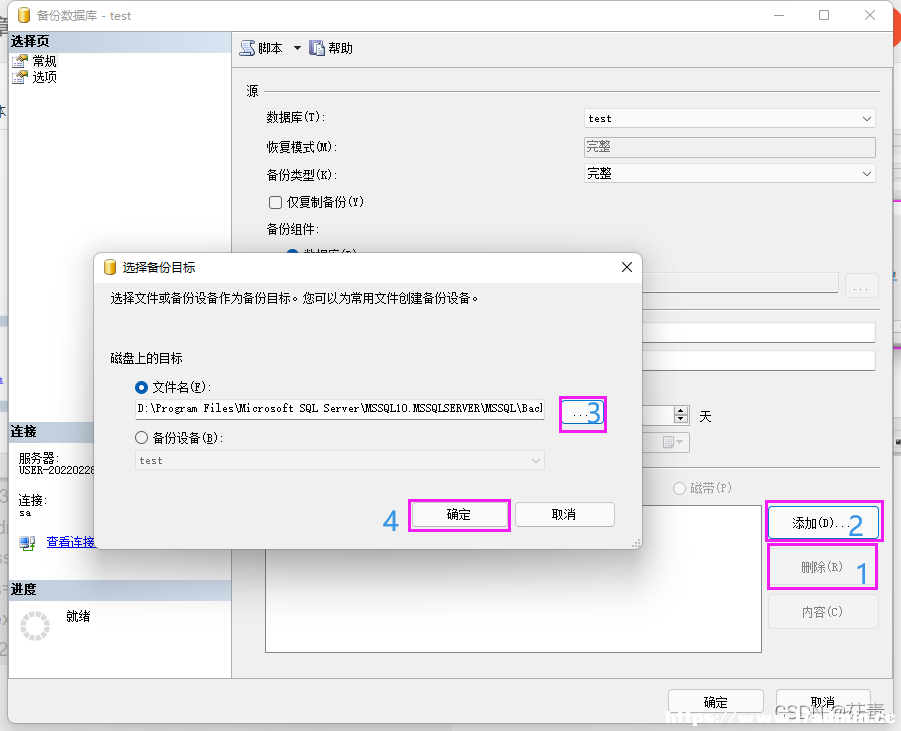Click 确定 in the main Back Up Database window
This screenshot has width=901, height=731.
[716, 702]
